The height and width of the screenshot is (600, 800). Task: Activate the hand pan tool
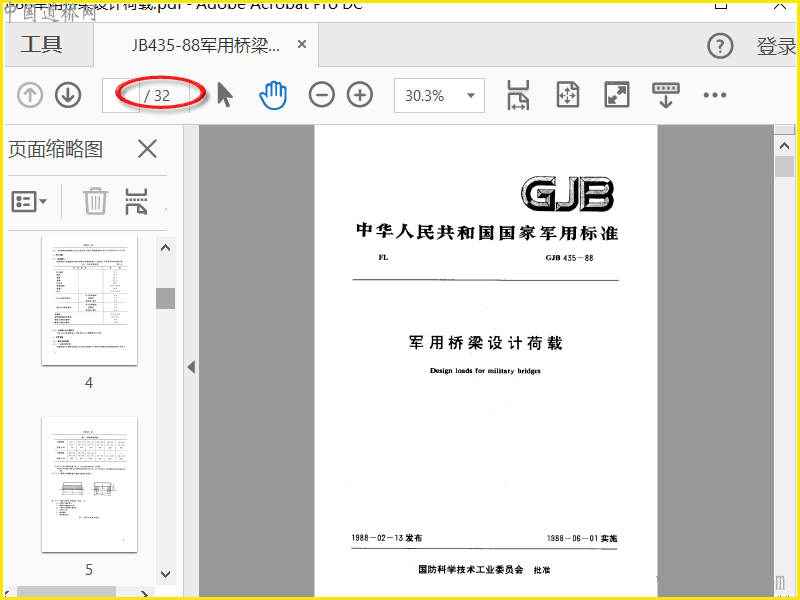tap(273, 95)
